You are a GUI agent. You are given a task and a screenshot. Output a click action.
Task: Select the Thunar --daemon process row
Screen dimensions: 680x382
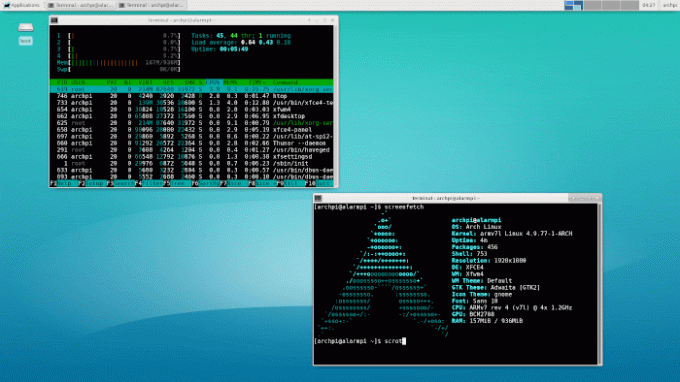[x=192, y=143]
